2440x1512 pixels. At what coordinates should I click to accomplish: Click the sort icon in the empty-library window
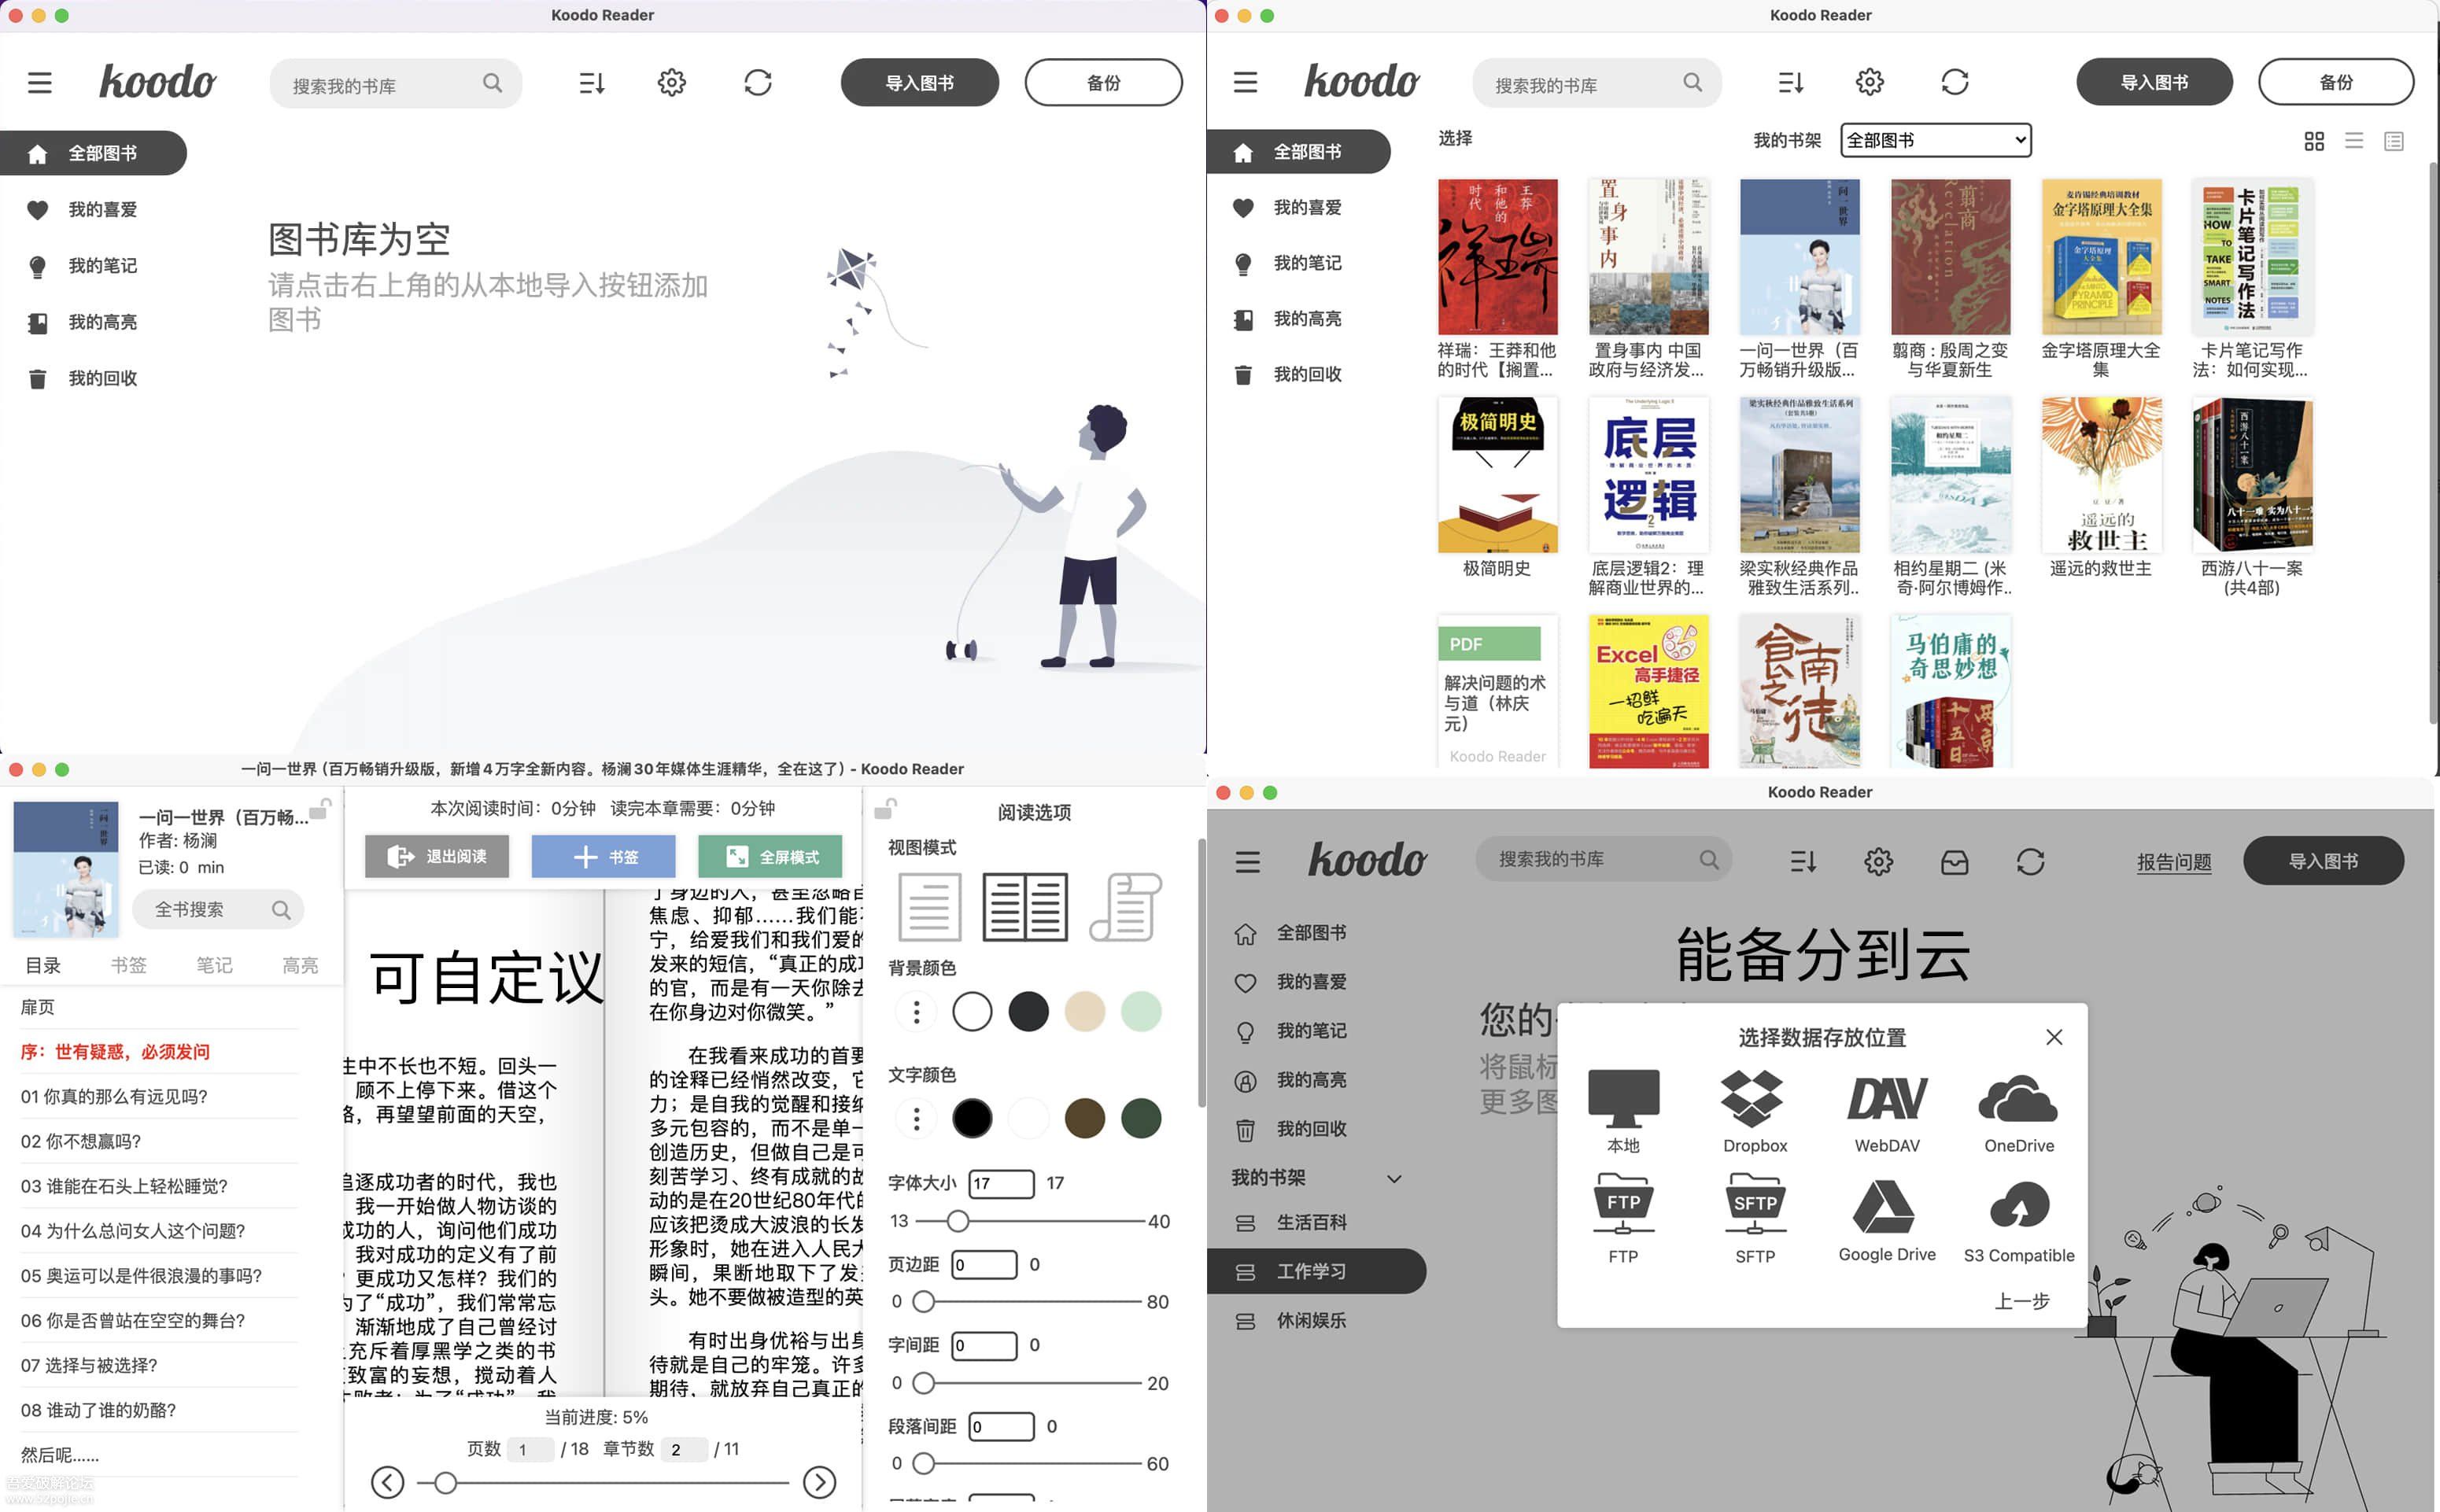[592, 82]
